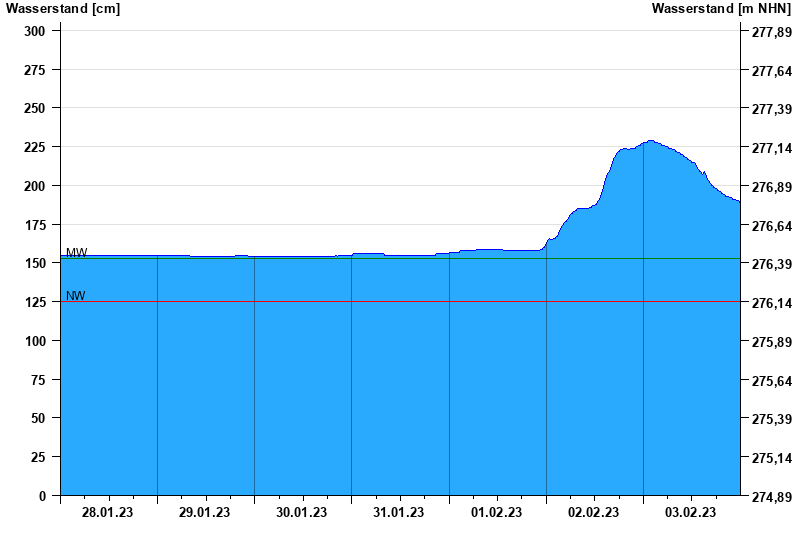Click the NW low water label

tap(76, 296)
